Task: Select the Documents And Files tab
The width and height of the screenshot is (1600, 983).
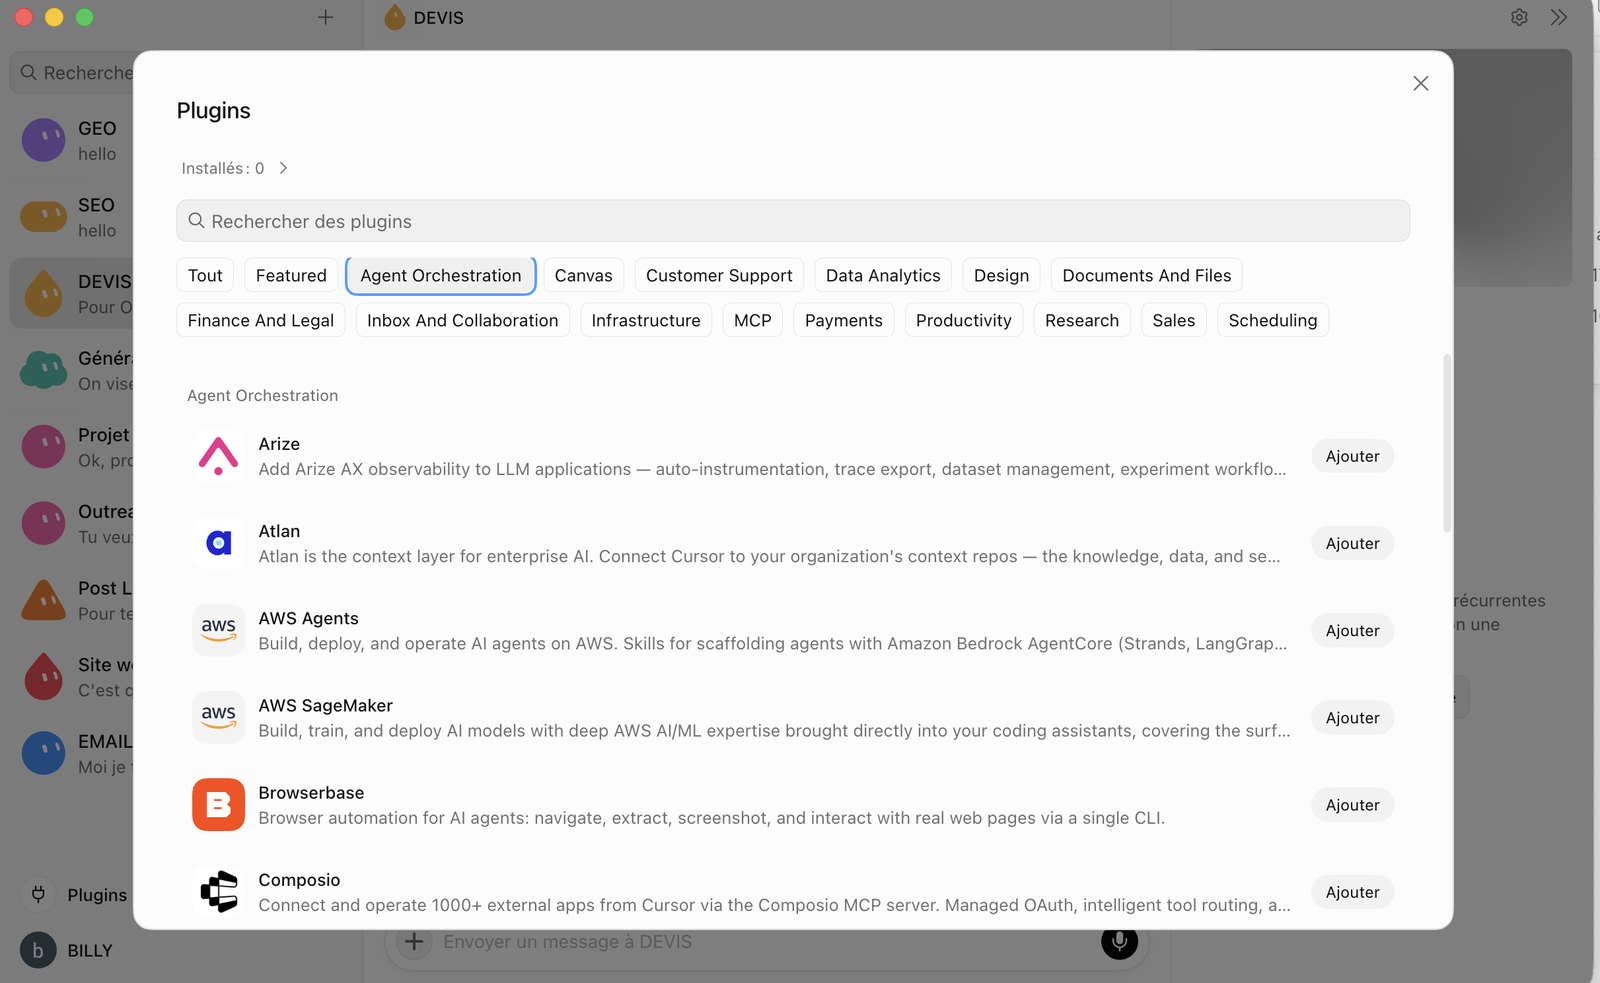Action: click(x=1146, y=275)
